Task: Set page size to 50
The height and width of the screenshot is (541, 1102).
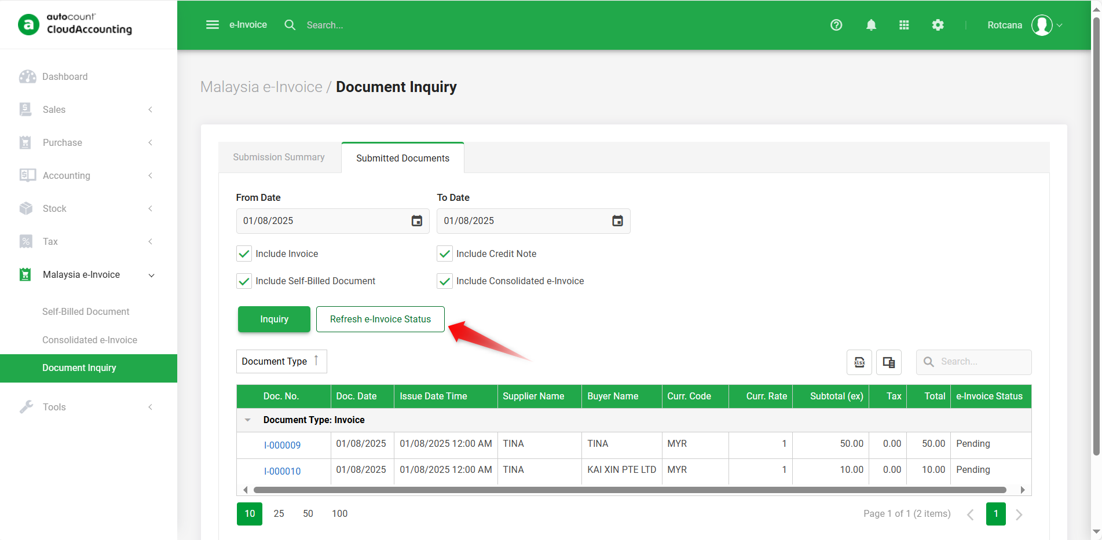Action: pos(308,514)
